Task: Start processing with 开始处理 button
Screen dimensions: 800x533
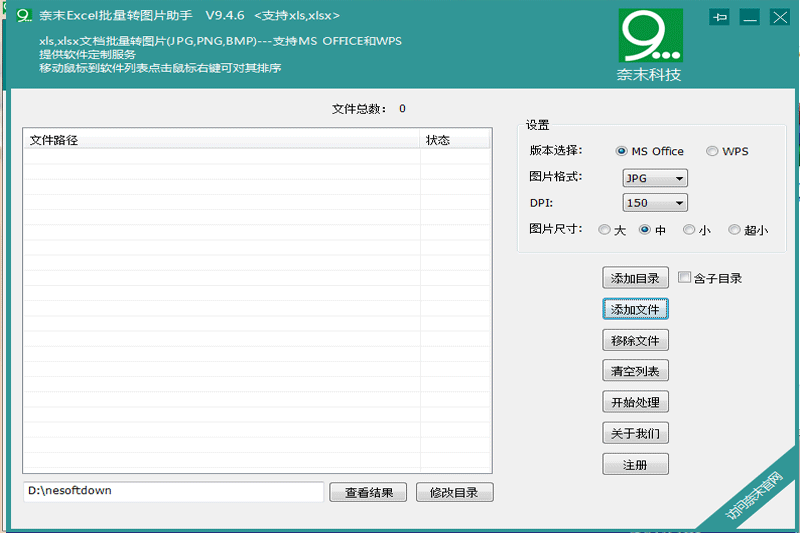Action: 635,403
